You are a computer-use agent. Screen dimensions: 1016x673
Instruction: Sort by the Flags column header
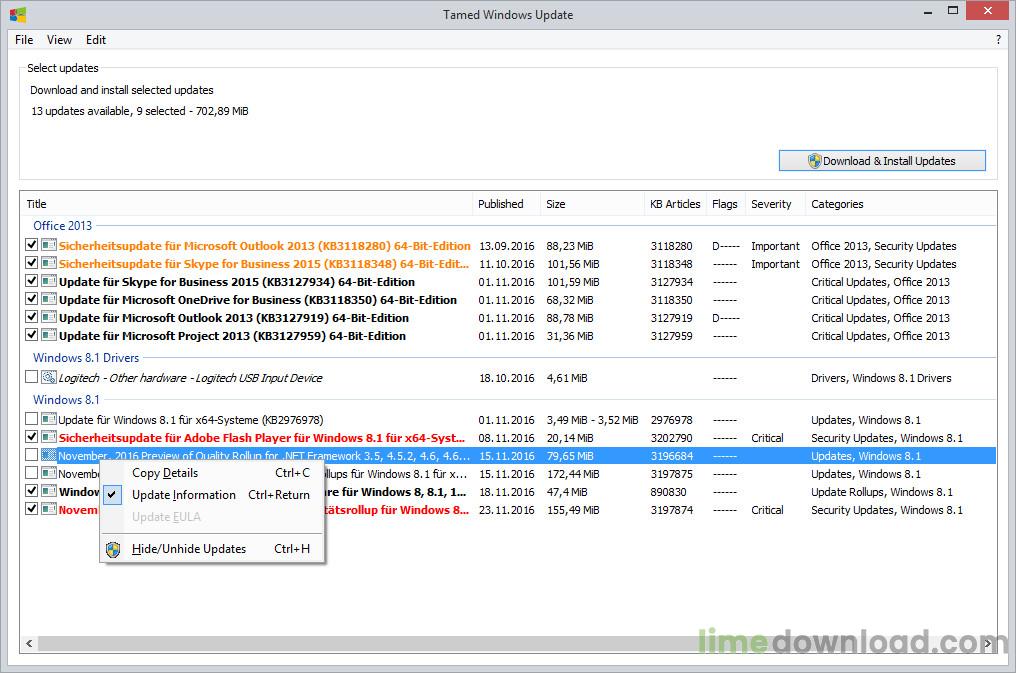[x=725, y=204]
